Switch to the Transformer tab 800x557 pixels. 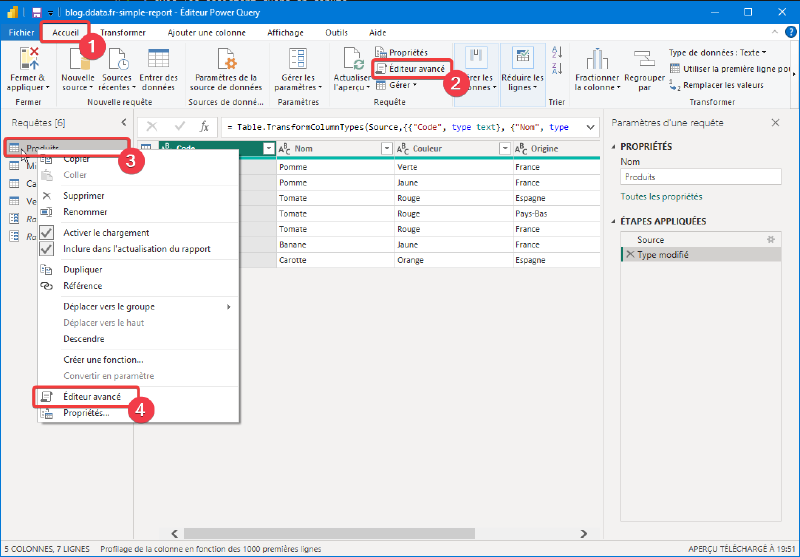pyautogui.click(x=123, y=33)
